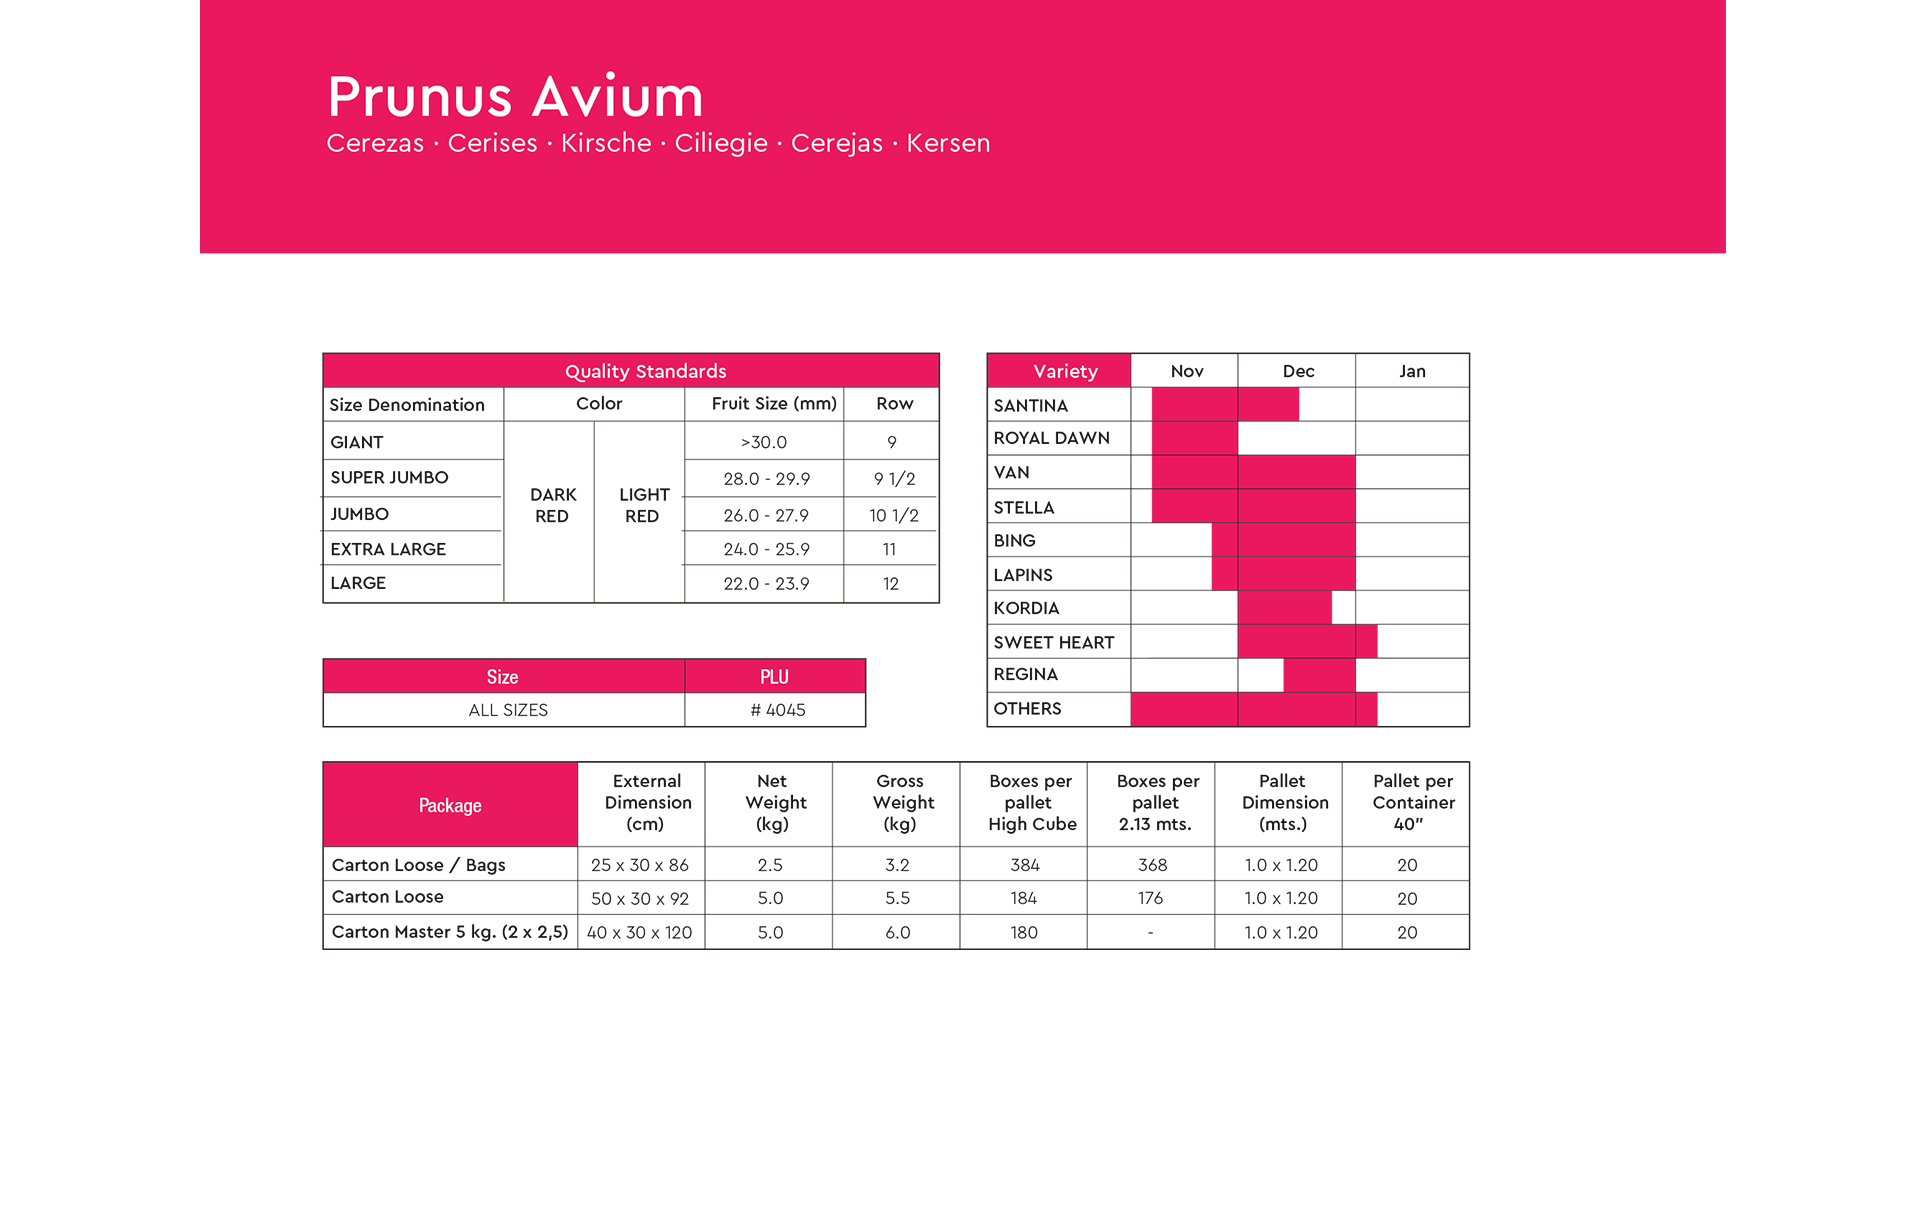Click fruit size value >30.0
The width and height of the screenshot is (1920, 1219).
[x=764, y=442]
